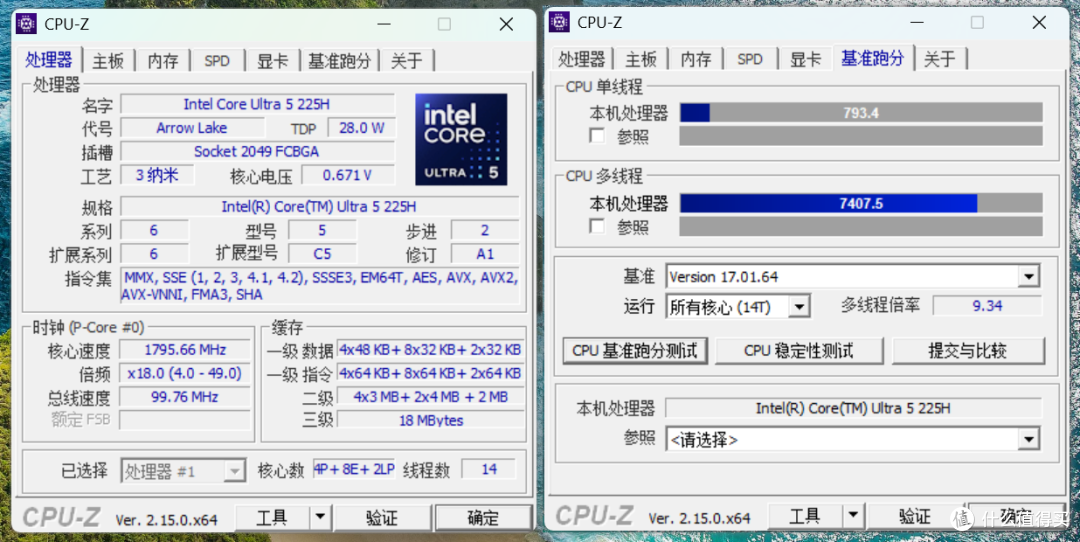Click the 二级 cache value 4x3 MB+ 2x4 MB
The height and width of the screenshot is (542, 1080).
[x=430, y=396]
